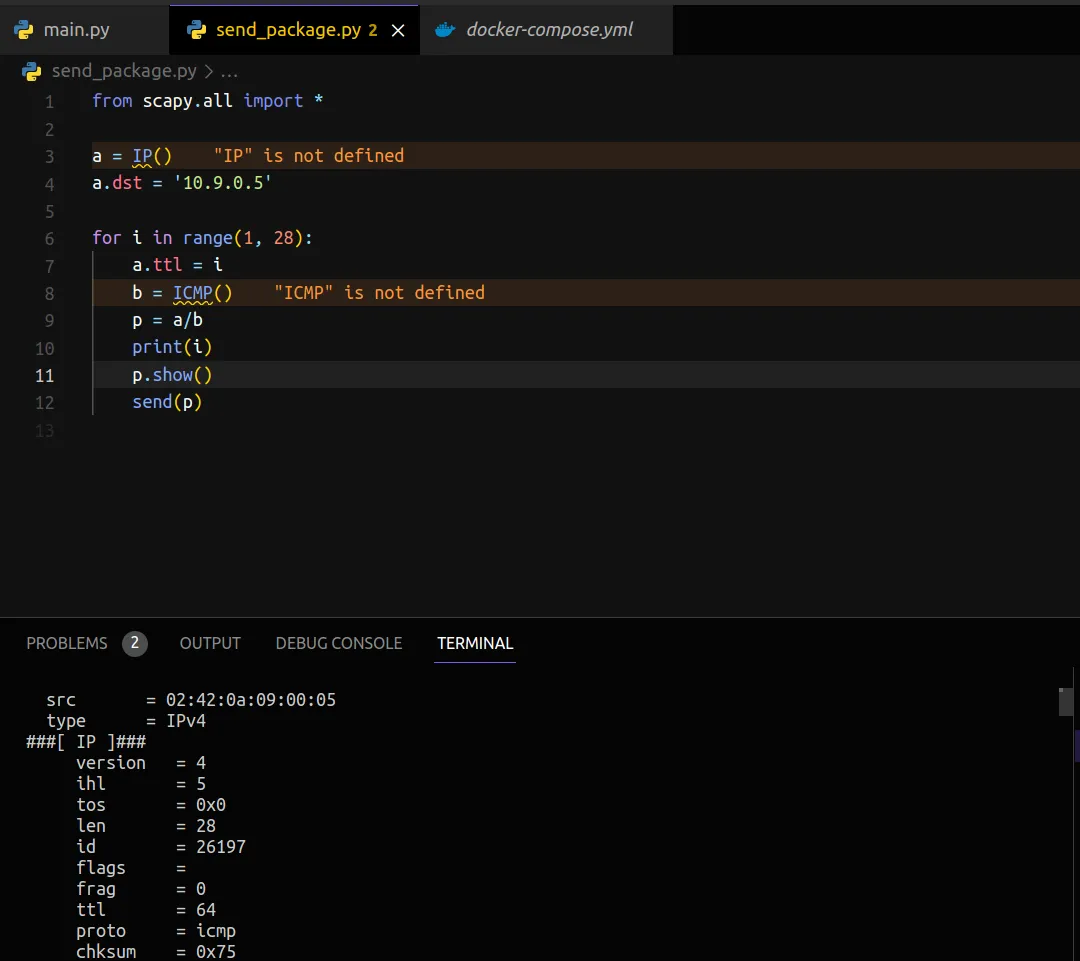The width and height of the screenshot is (1080, 961).
Task: Click the terminal panel scrollbar thumb
Action: pyautogui.click(x=1065, y=702)
